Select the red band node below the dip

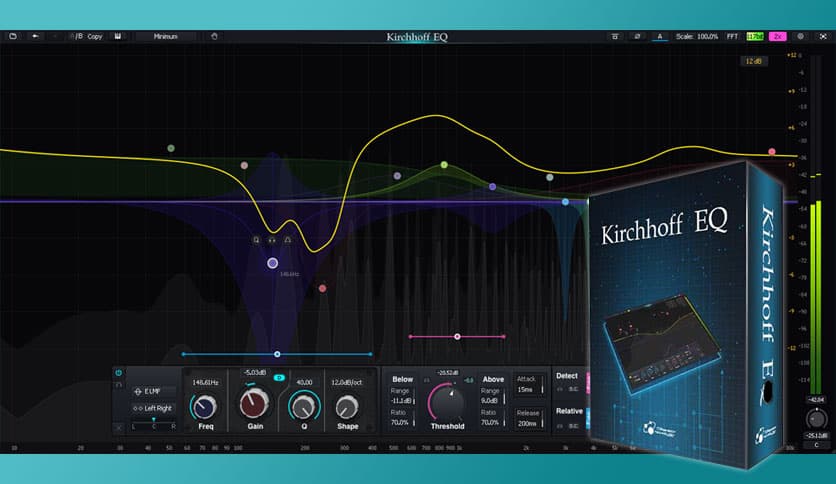point(322,288)
